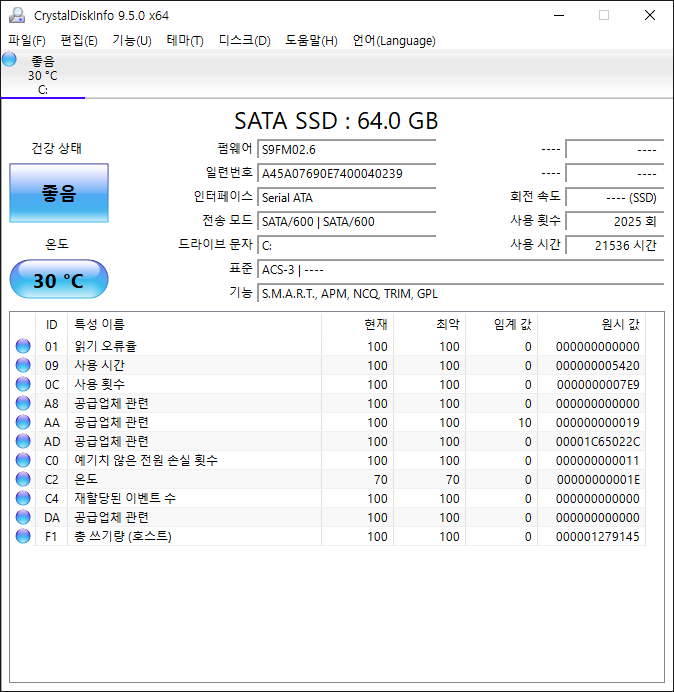
Task: Minimize the CrystalDiskInfo window
Action: [x=559, y=15]
